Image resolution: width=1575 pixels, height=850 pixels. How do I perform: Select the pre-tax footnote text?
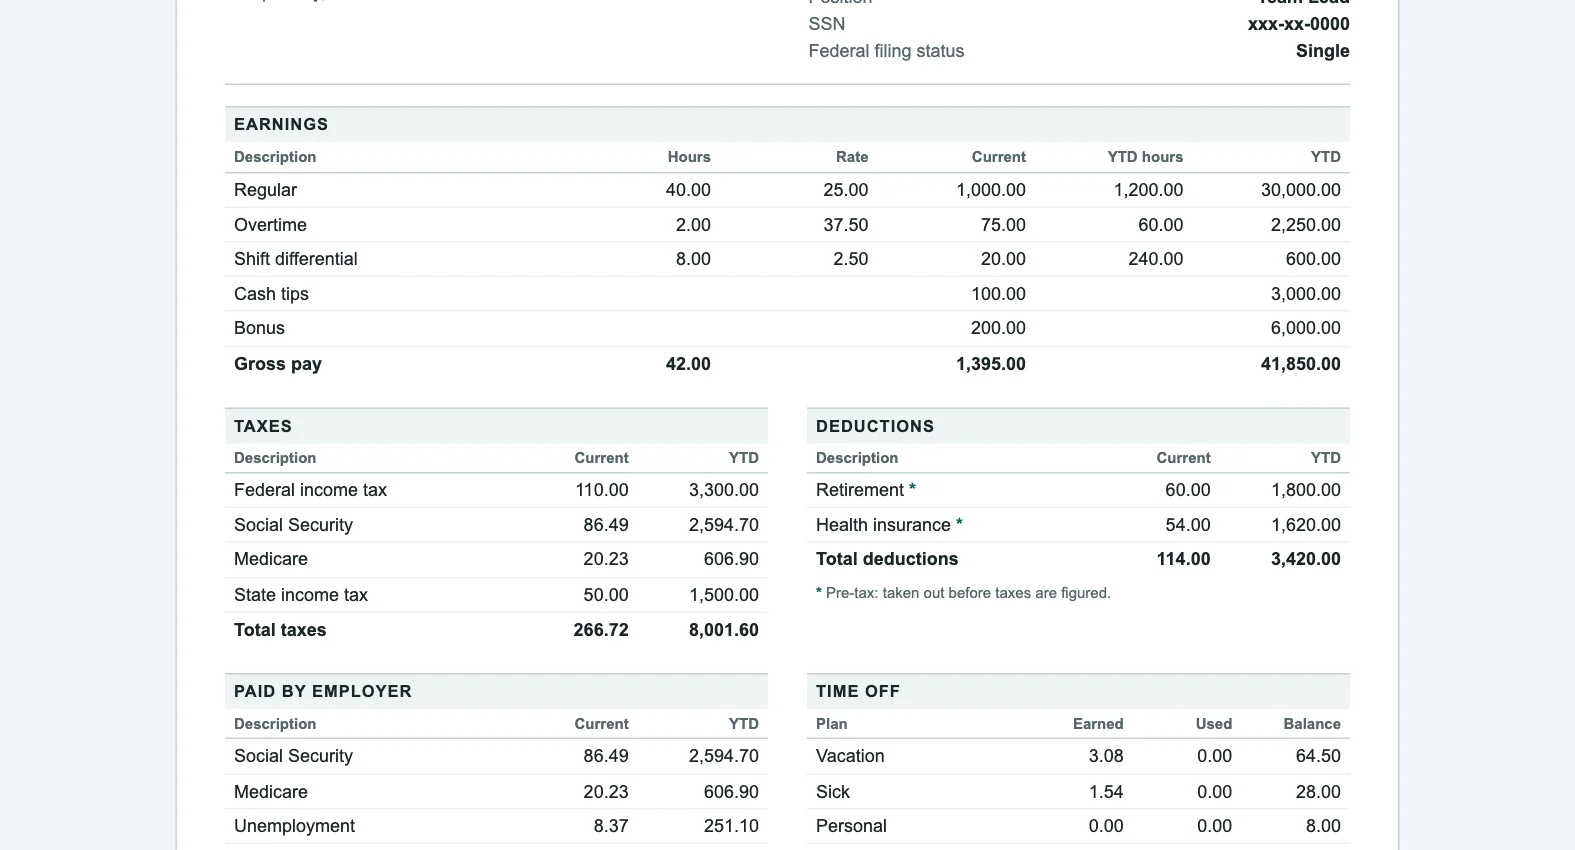(963, 593)
